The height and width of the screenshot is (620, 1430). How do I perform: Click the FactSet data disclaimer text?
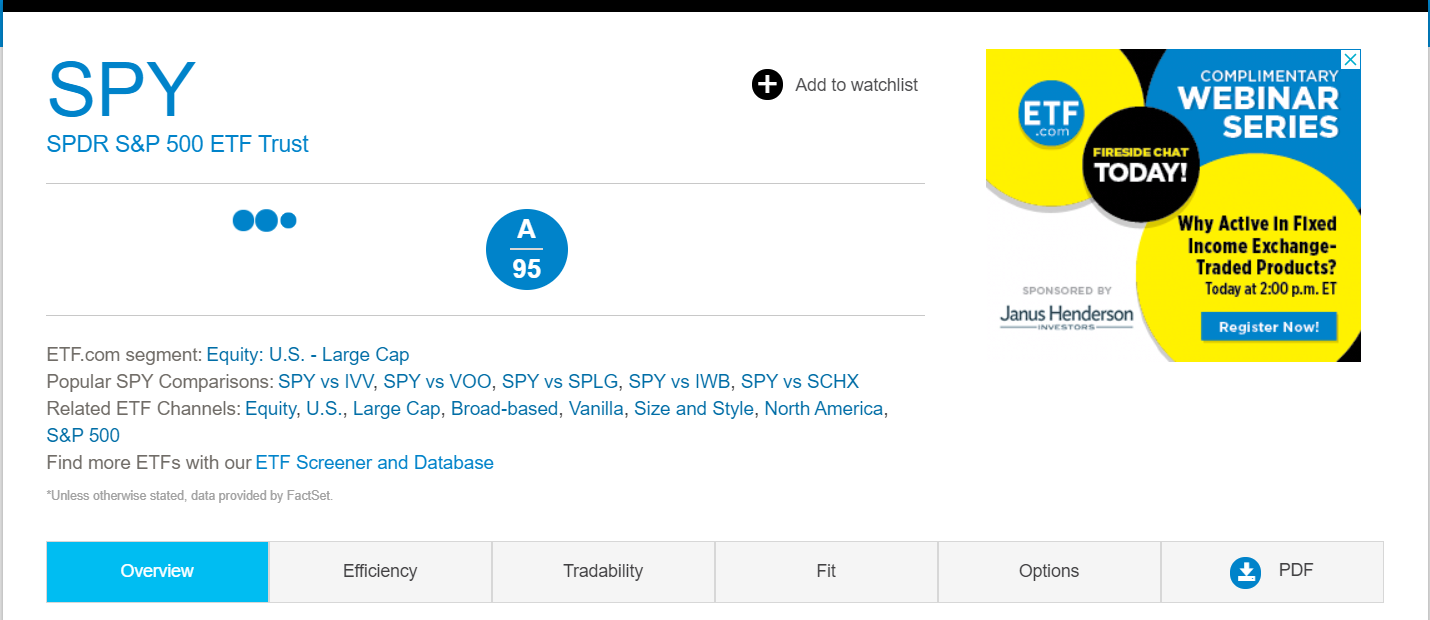(190, 495)
